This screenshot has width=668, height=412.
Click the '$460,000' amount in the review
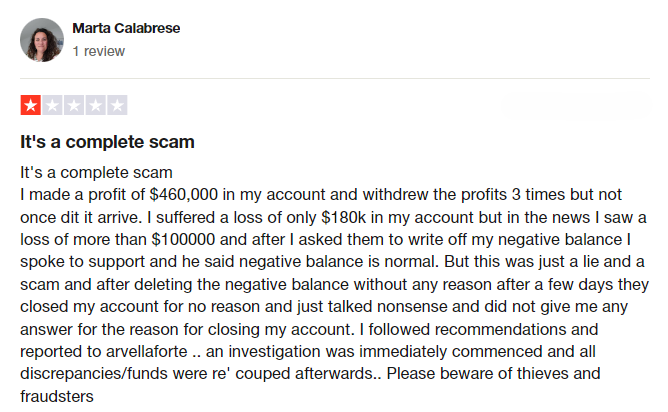tap(184, 195)
